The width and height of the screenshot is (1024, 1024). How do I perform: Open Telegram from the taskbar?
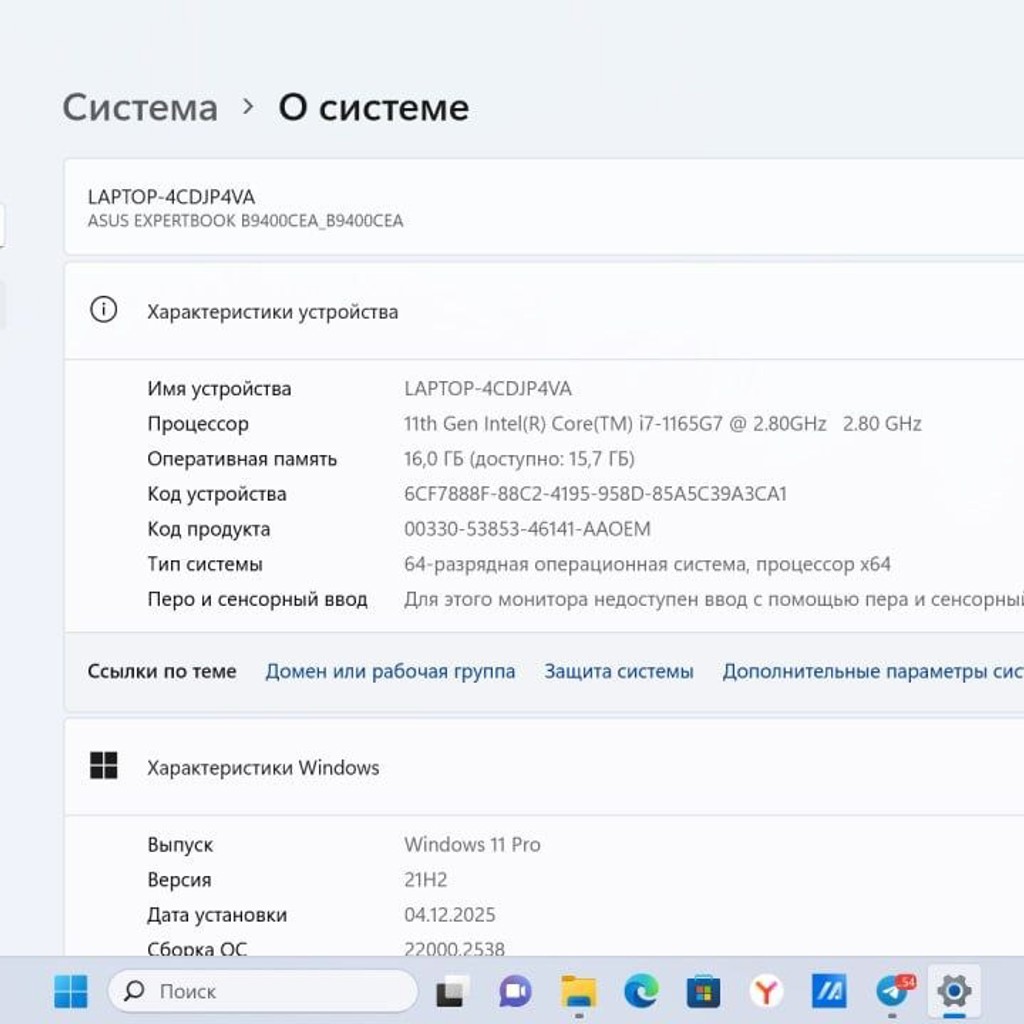tap(893, 991)
